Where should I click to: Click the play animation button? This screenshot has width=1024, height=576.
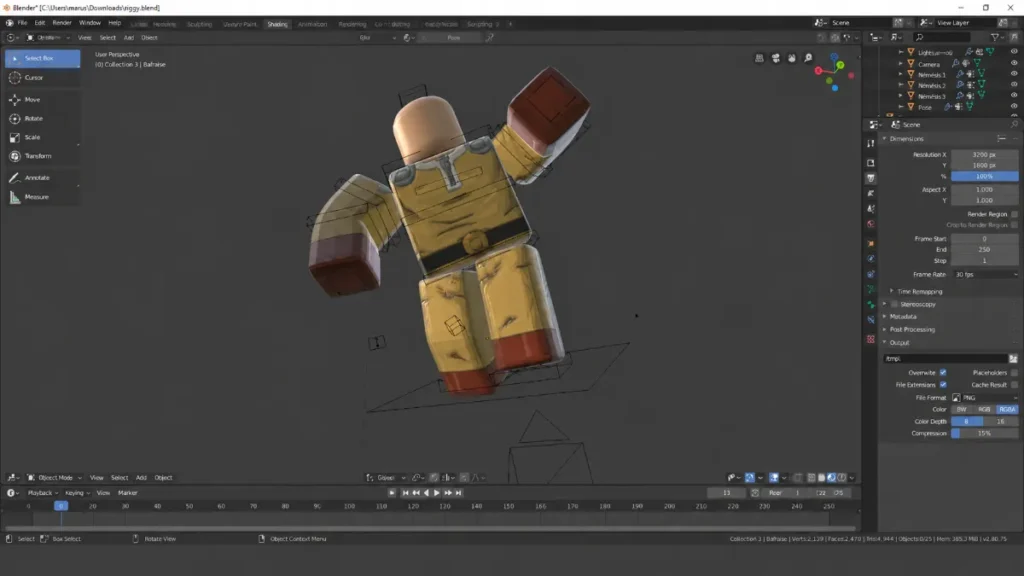click(x=436, y=493)
